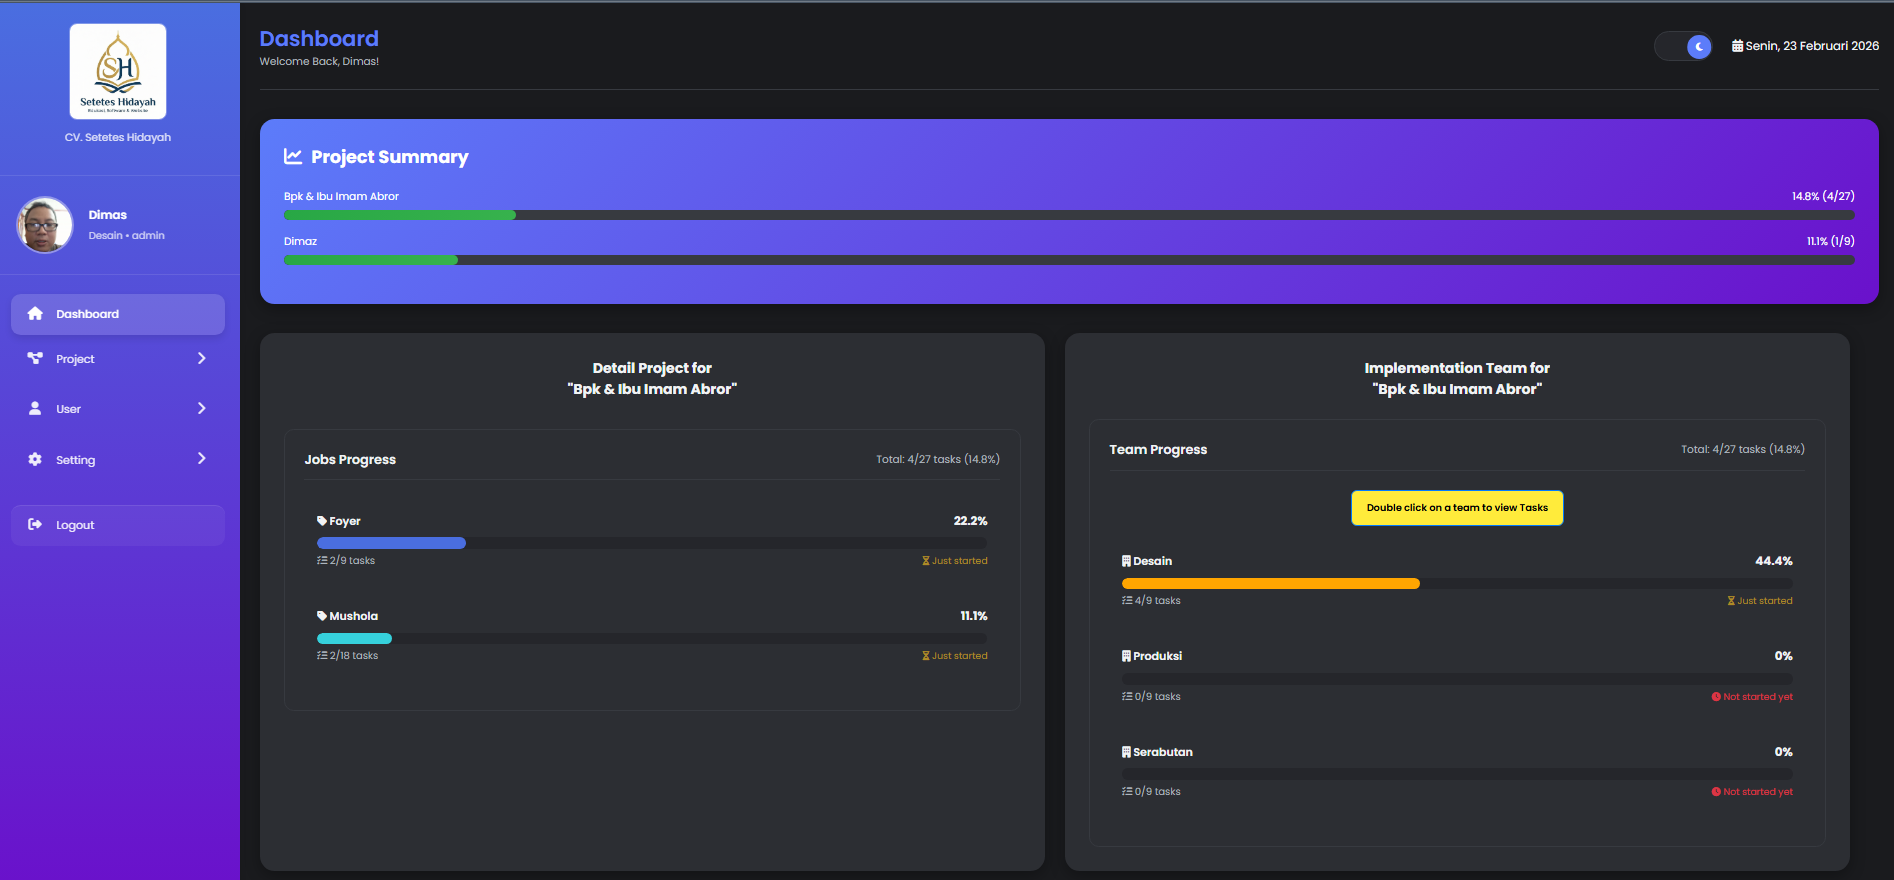This screenshot has height=880, width=1894.
Task: Click the Bpk & Ibu Imam Abror progress bar
Action: (1069, 215)
